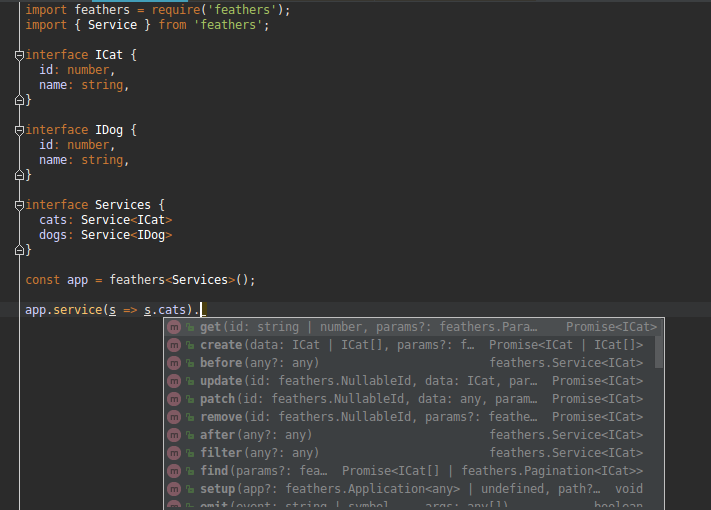Screen dimensions: 711x510
Task: Click the green public-access icon beside create
Action: pyautogui.click(x=190, y=345)
